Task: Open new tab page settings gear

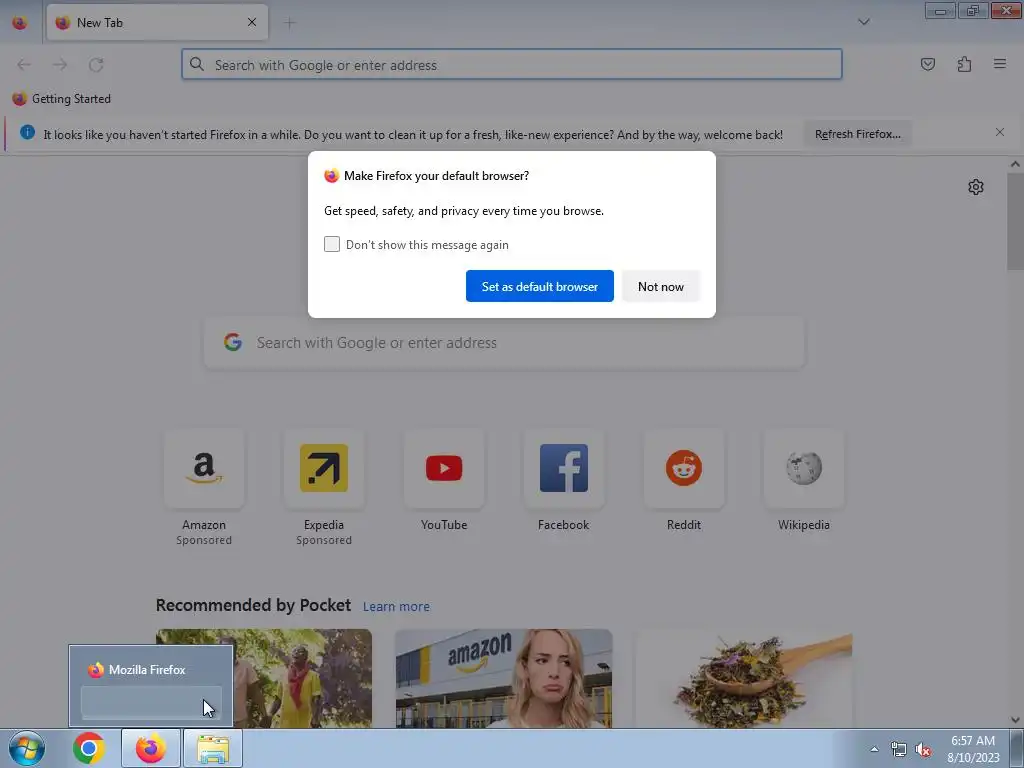Action: point(976,187)
